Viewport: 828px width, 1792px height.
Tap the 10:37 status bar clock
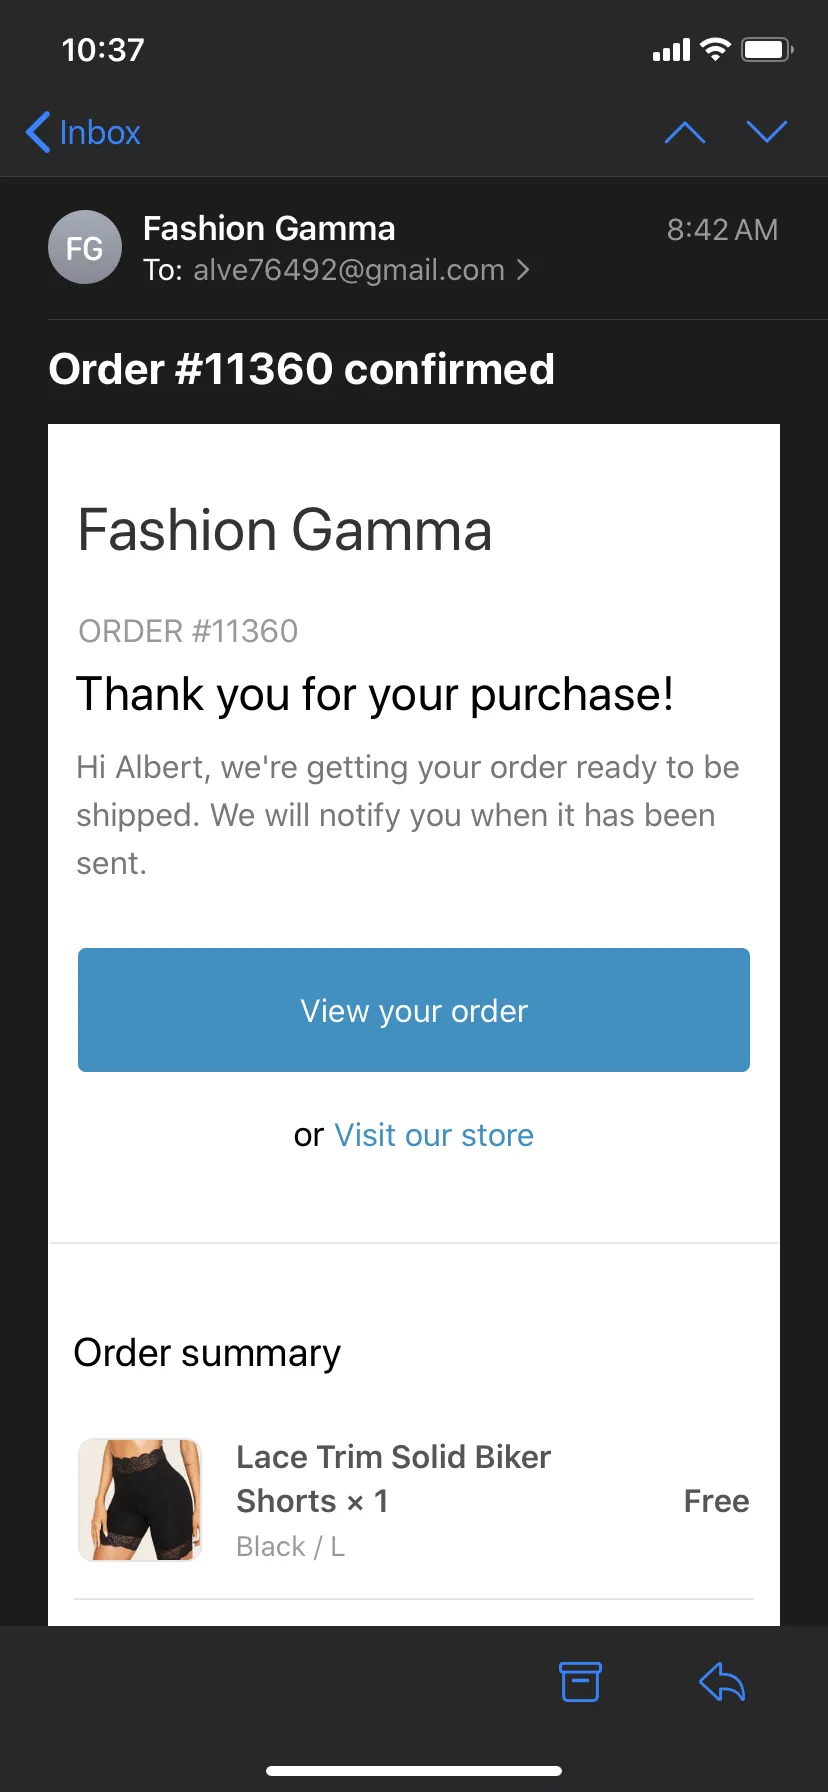(103, 50)
